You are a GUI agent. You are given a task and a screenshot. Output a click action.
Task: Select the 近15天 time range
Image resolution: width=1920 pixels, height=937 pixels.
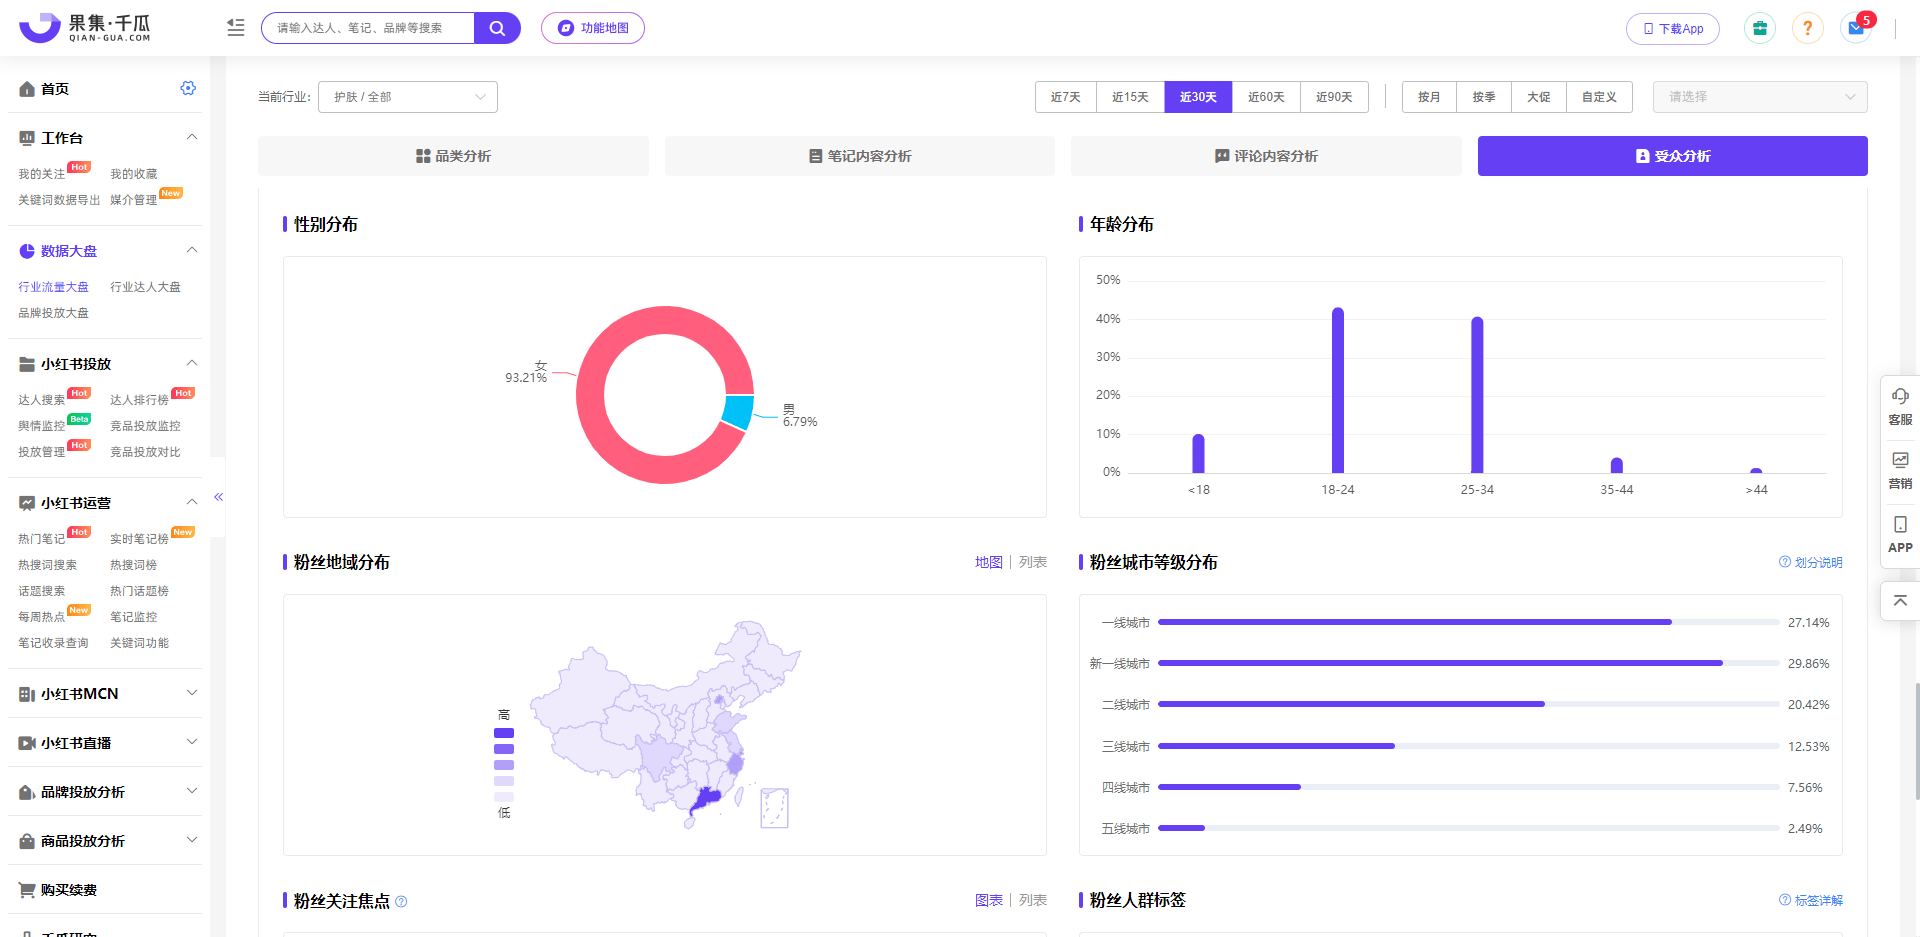click(1131, 97)
